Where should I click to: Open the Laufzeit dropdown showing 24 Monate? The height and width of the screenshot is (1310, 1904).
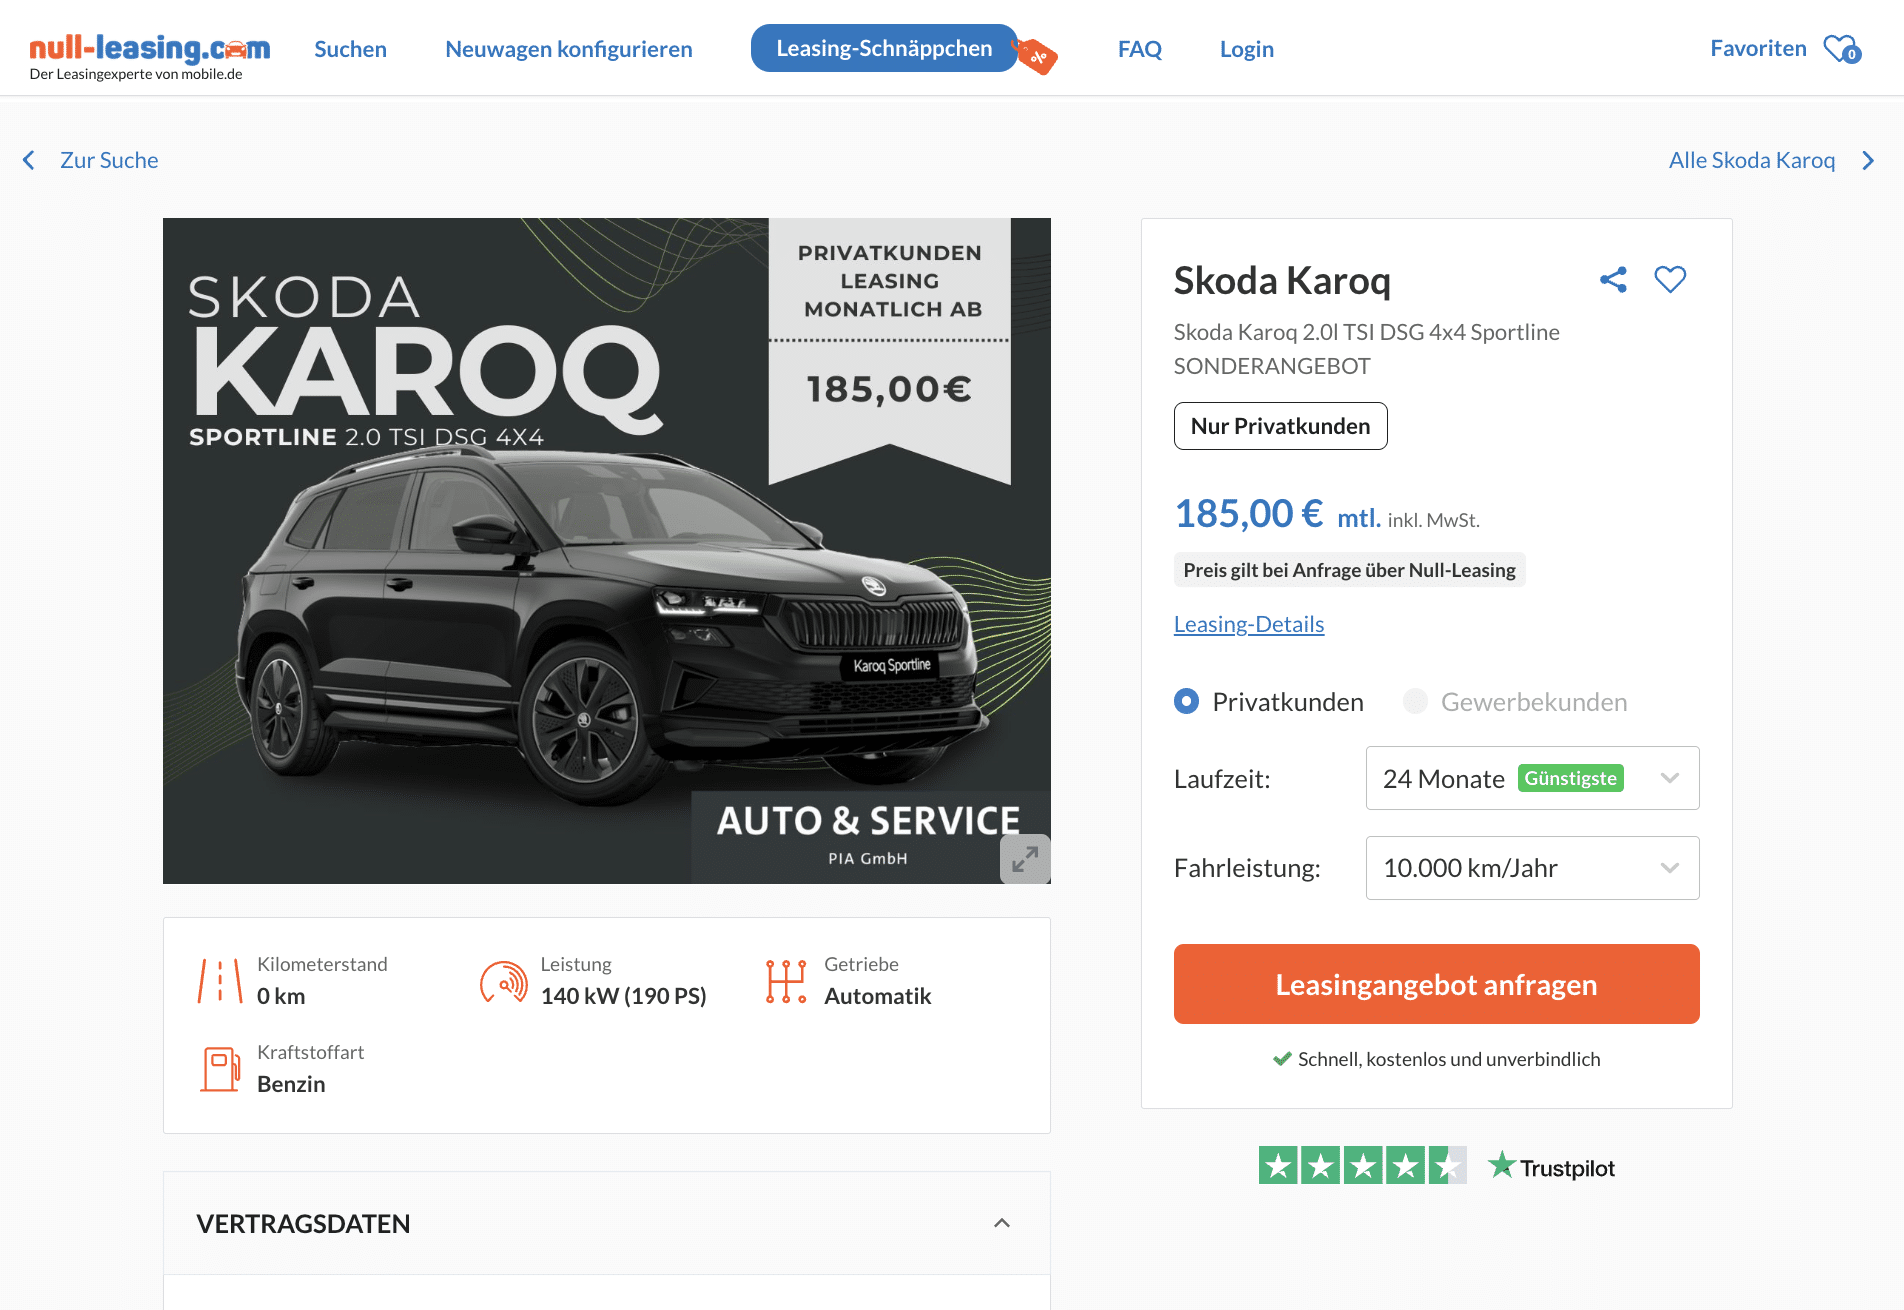click(x=1532, y=778)
